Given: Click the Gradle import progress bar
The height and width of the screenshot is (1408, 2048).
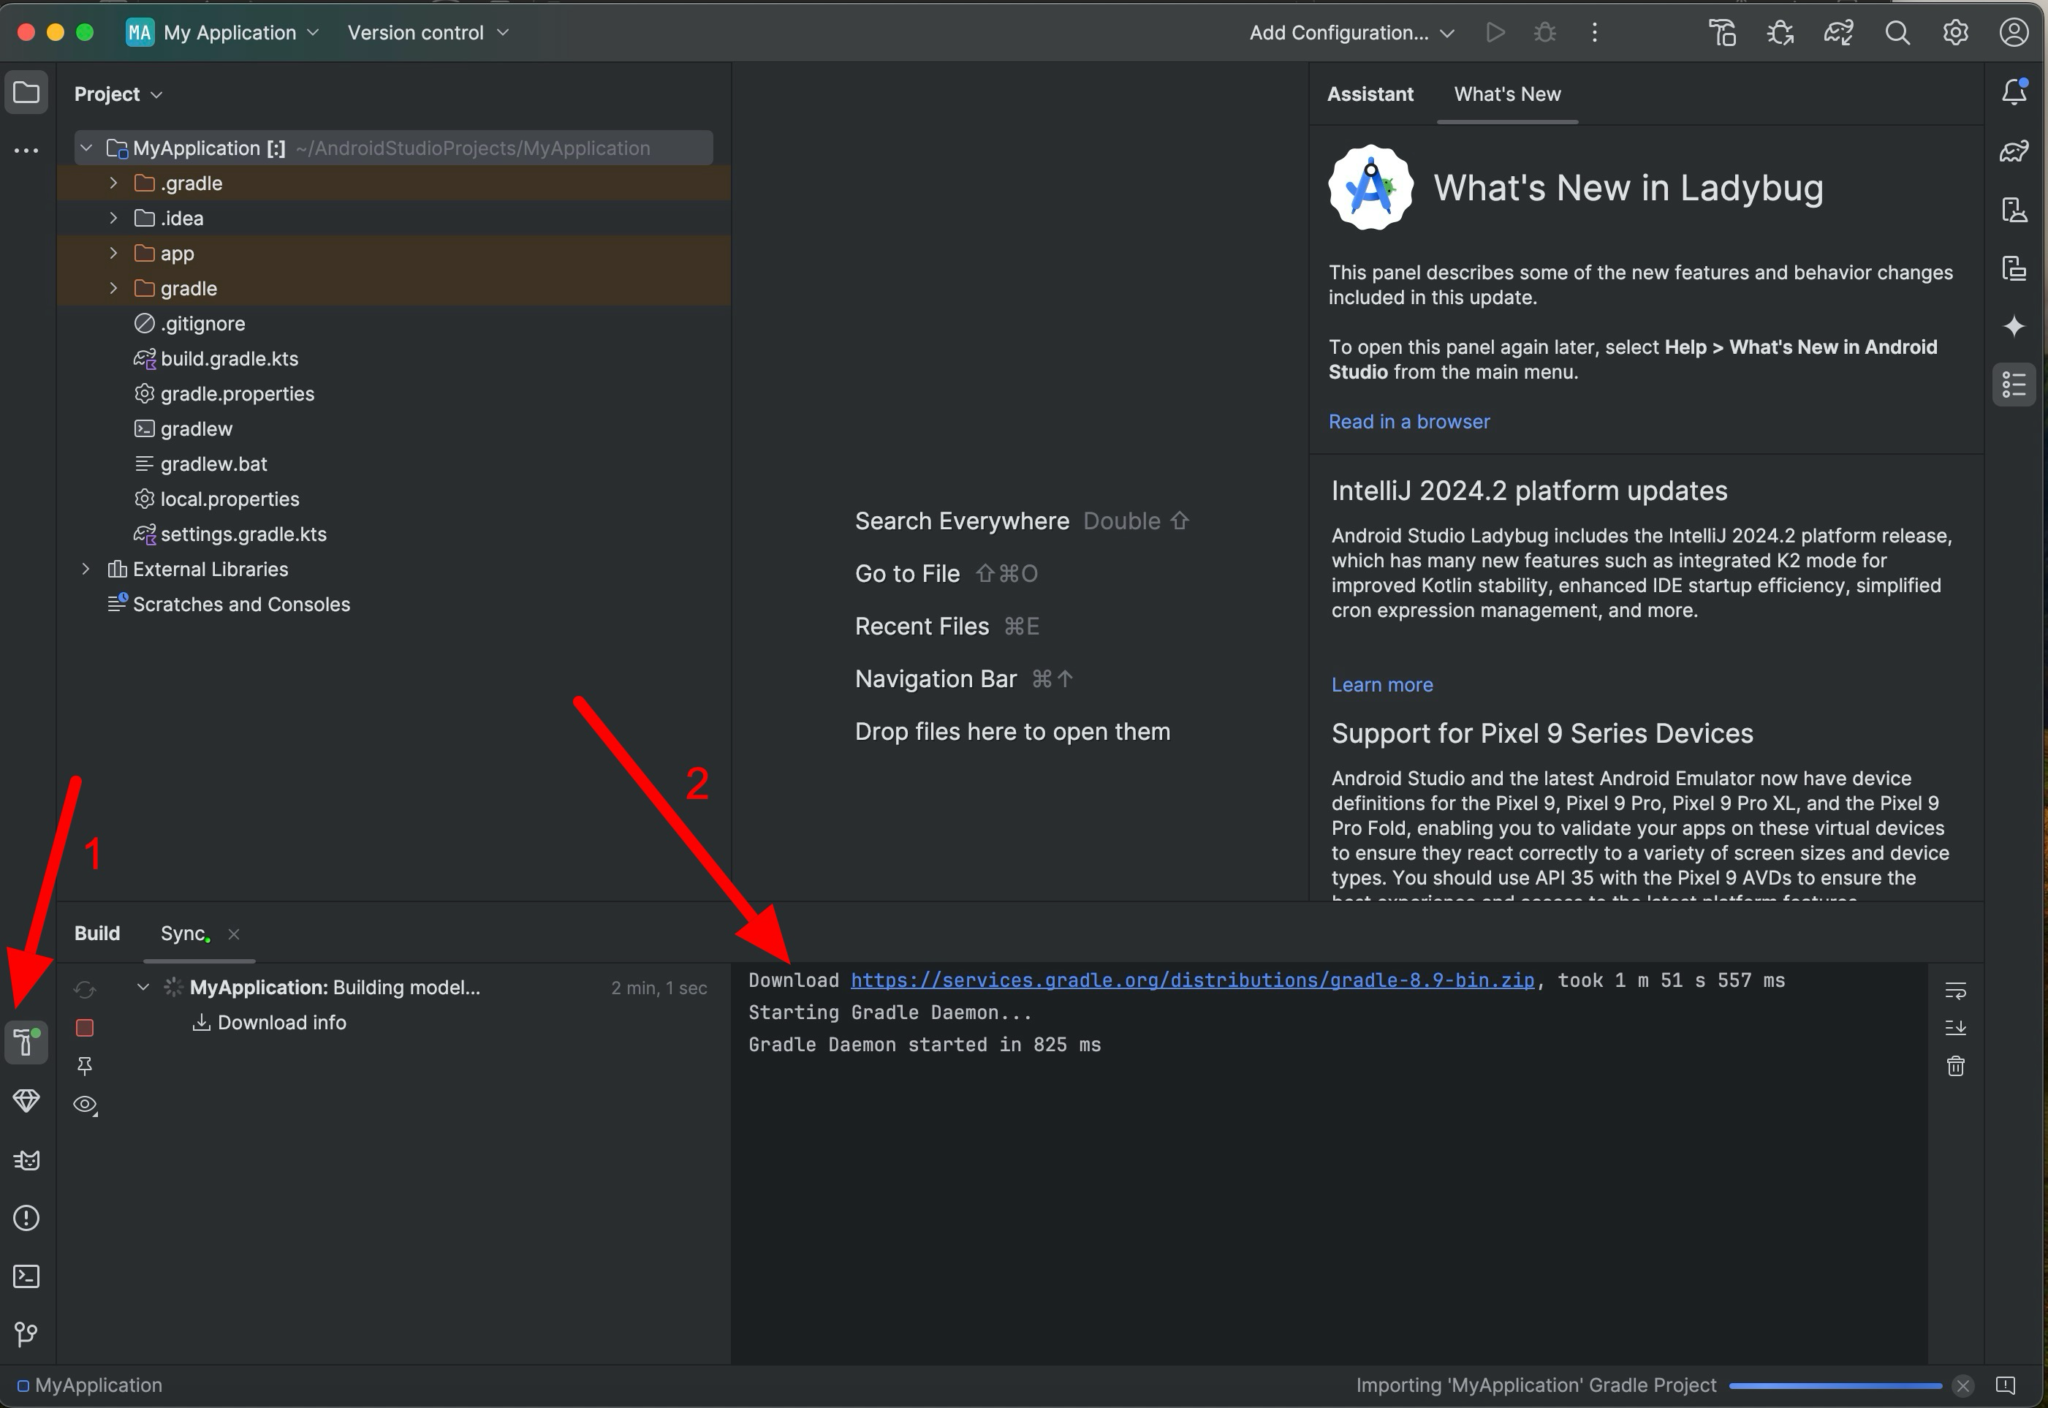Looking at the screenshot, I should tap(1834, 1386).
